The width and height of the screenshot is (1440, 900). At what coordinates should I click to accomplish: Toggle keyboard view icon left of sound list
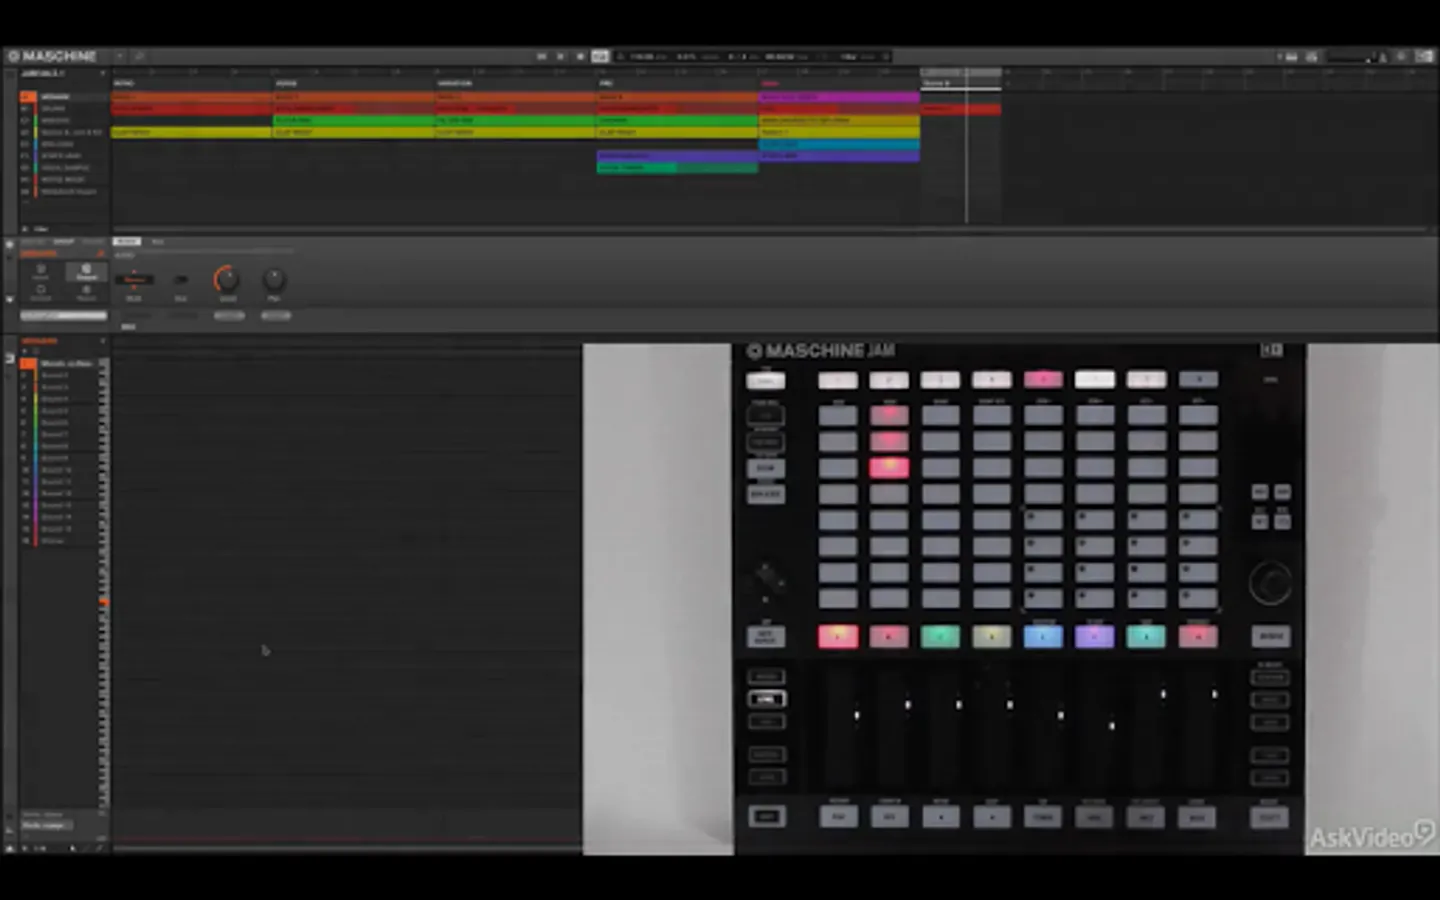10,358
